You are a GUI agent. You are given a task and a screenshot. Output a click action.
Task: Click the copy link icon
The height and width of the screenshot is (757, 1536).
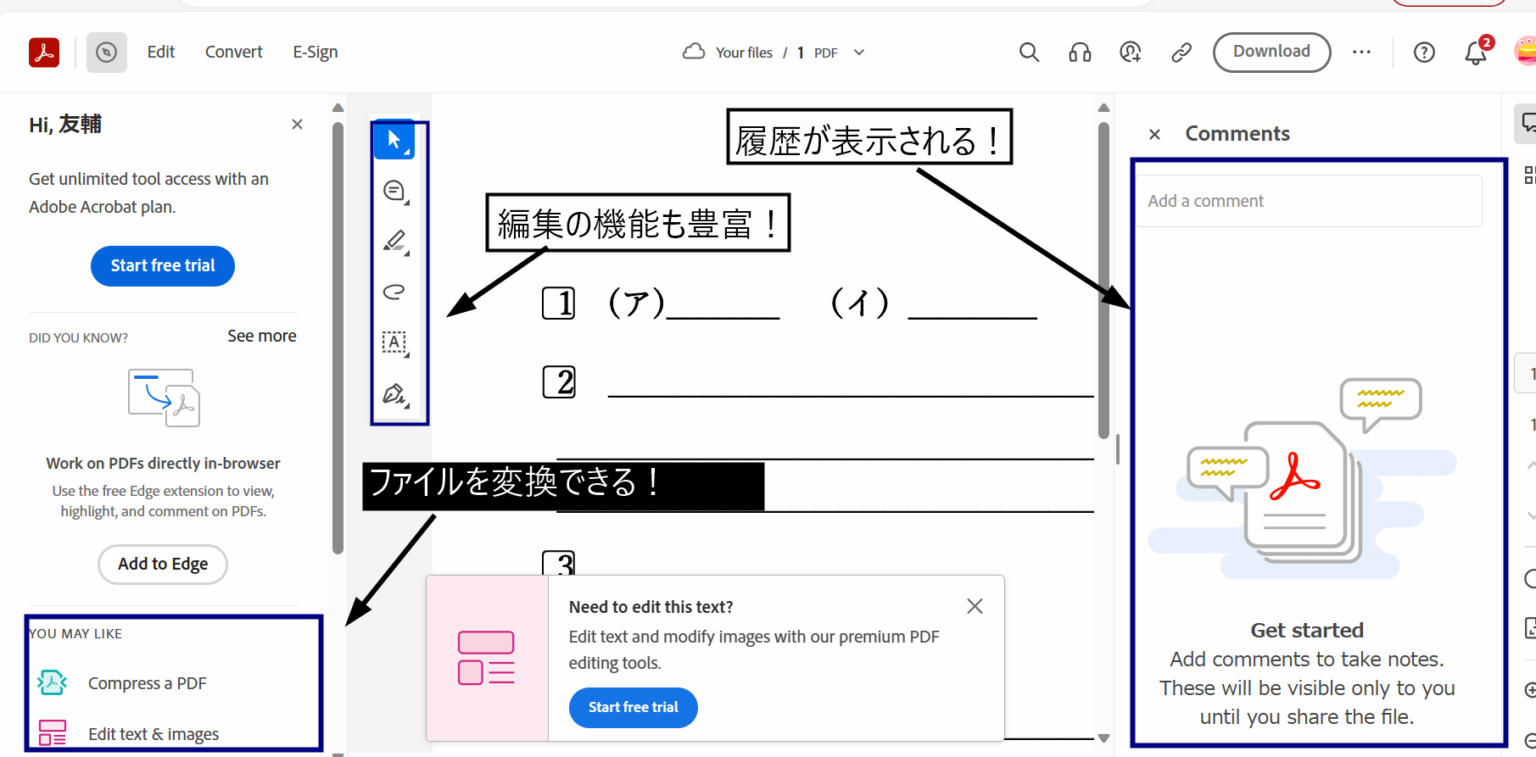(1182, 52)
